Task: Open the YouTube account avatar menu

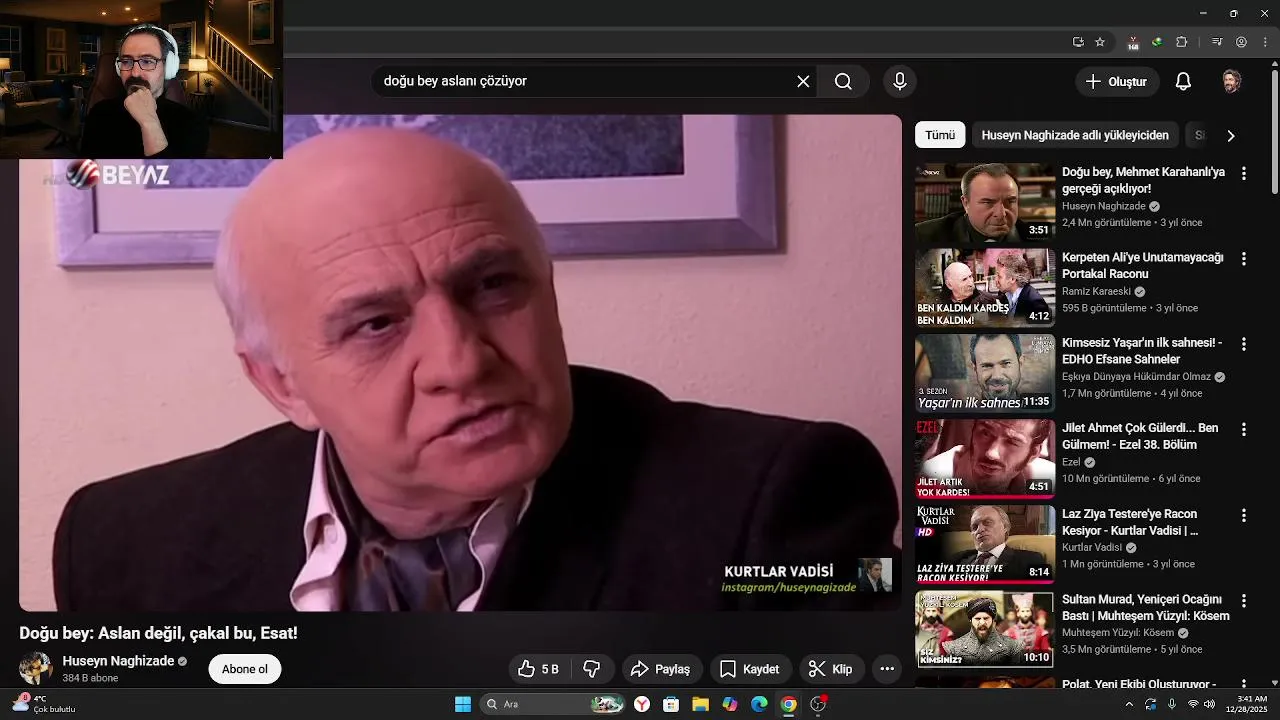Action: [1232, 81]
